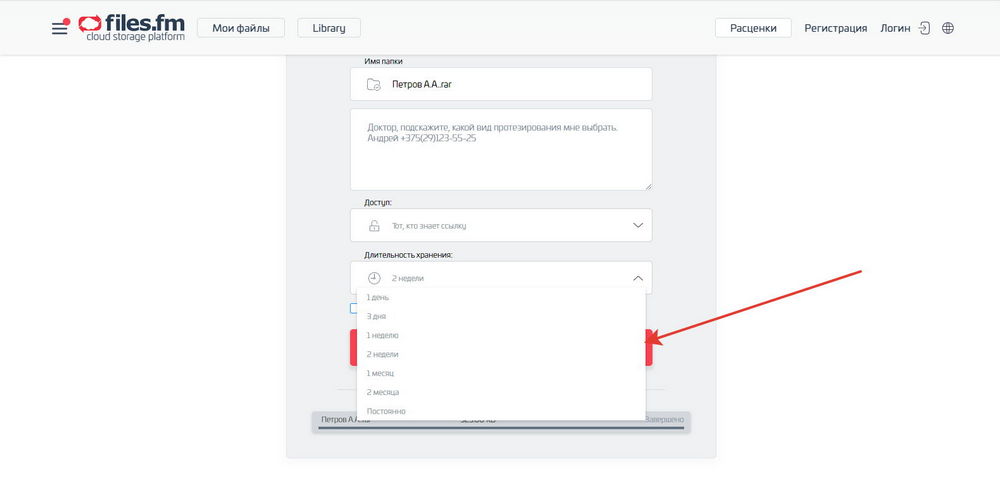Click the folder icon beside folder name
1000x480 pixels.
tap(373, 85)
